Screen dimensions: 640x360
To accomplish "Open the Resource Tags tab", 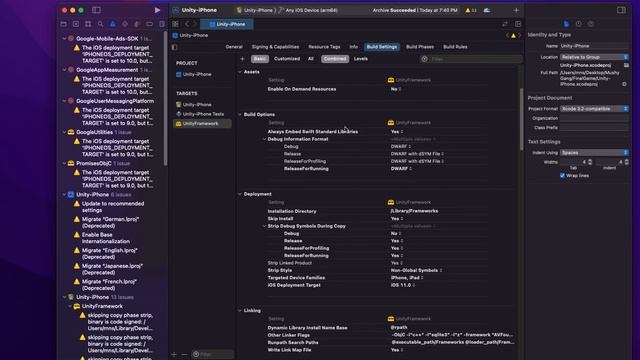I will click(324, 47).
